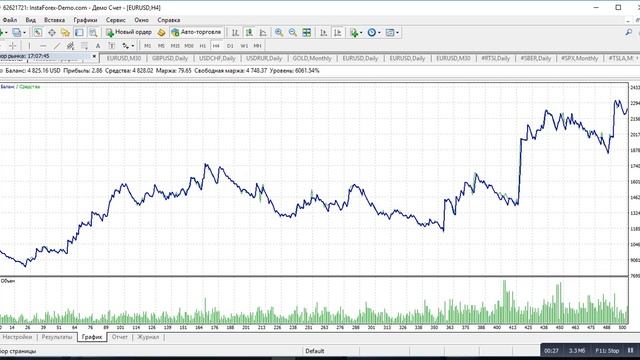
Task: Toggle the M30 timeframe button
Action: click(189, 46)
